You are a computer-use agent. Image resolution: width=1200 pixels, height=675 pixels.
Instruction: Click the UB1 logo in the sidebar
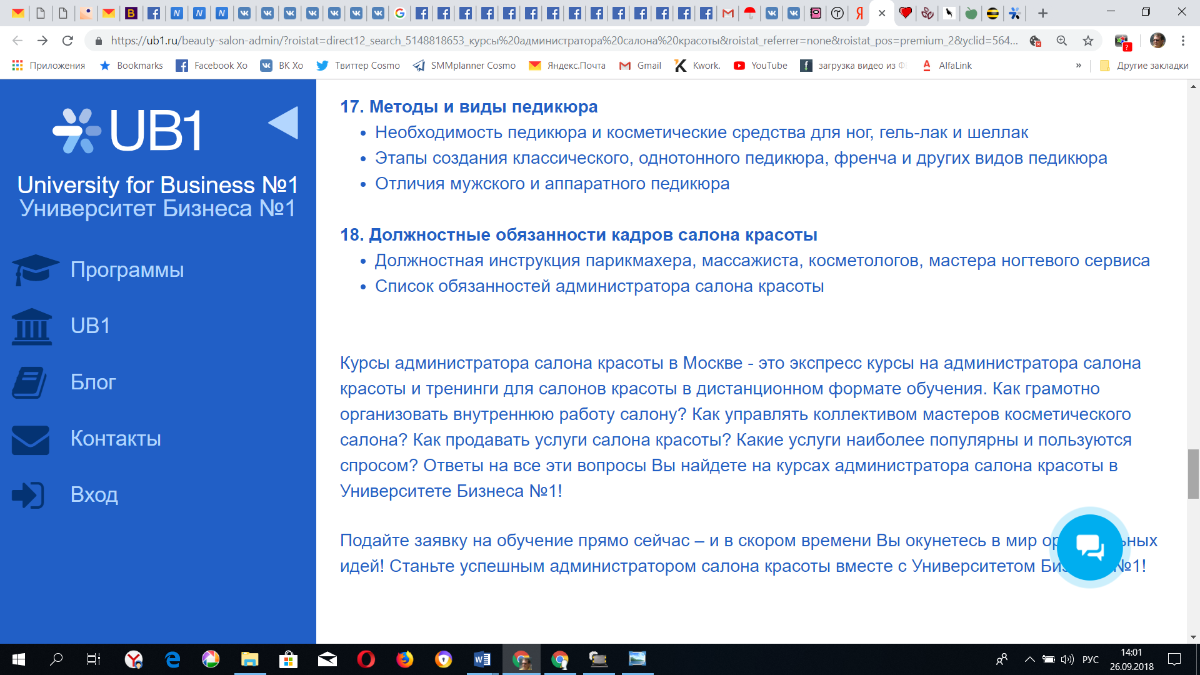pyautogui.click(x=127, y=129)
